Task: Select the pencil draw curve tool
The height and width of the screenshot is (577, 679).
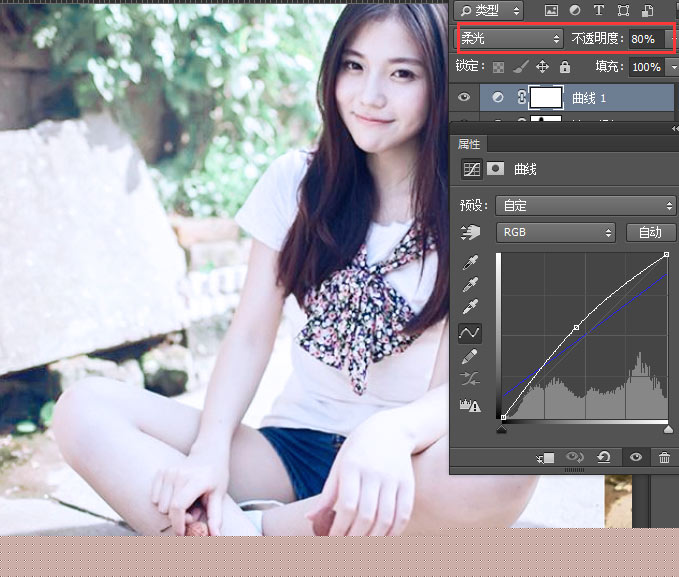Action: pyautogui.click(x=471, y=356)
